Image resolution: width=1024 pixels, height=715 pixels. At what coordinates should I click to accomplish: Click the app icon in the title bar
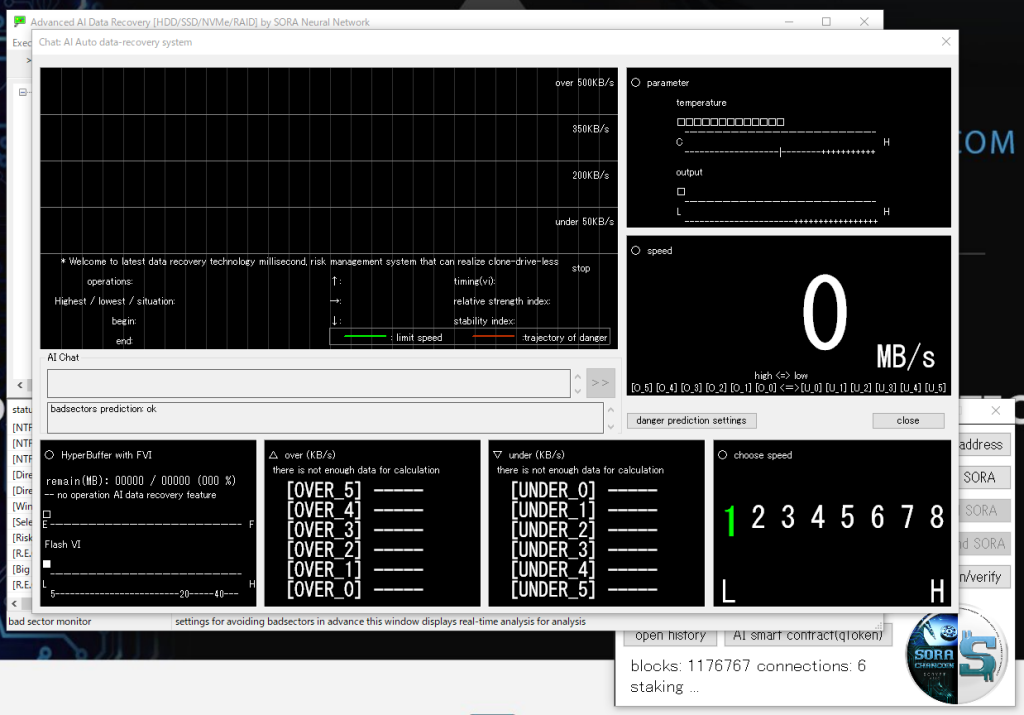(19, 22)
